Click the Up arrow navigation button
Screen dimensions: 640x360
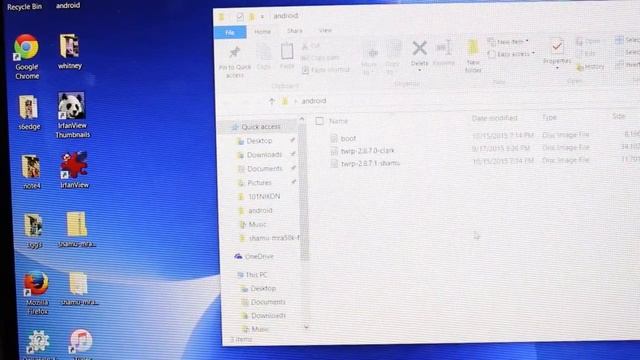(272, 101)
